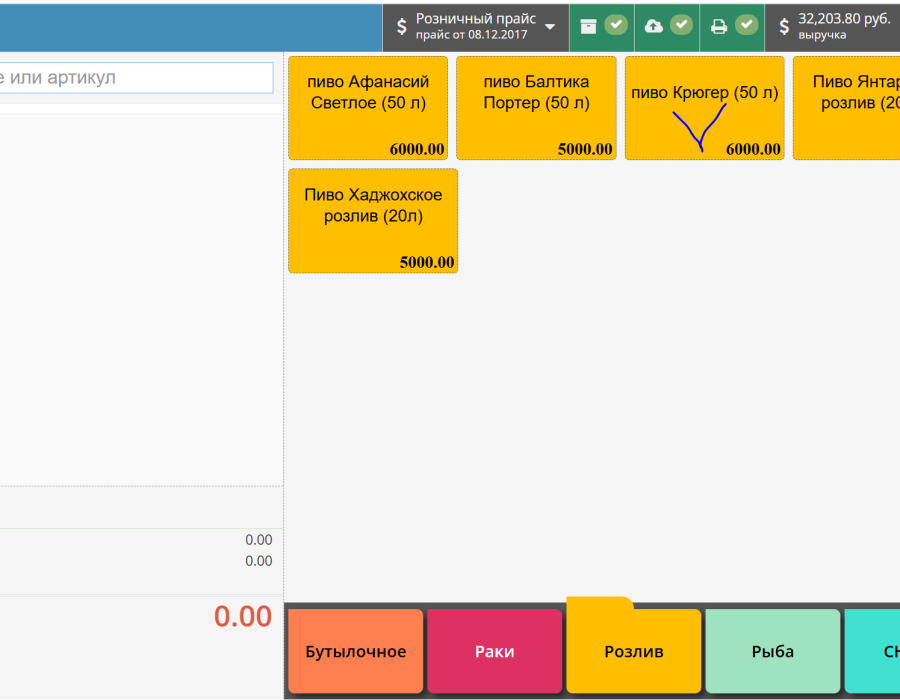900x700 pixels.
Task: Add пиво Балтика Портер (50 л)
Action: [536, 108]
